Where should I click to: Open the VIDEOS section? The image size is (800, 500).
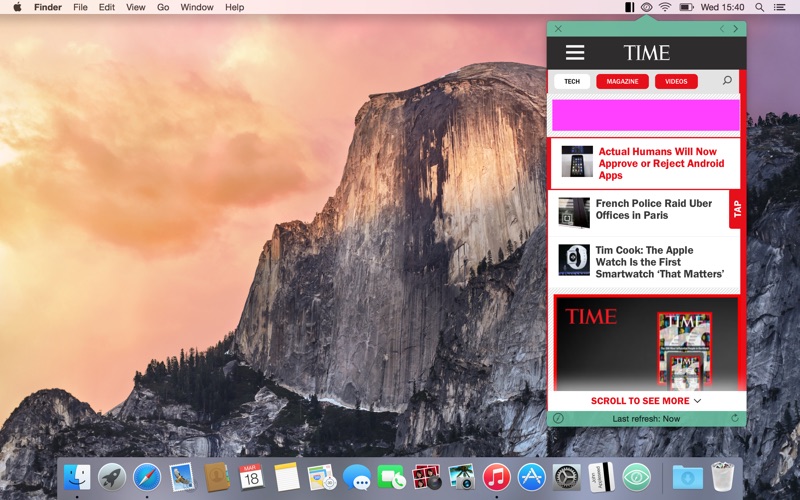[676, 81]
